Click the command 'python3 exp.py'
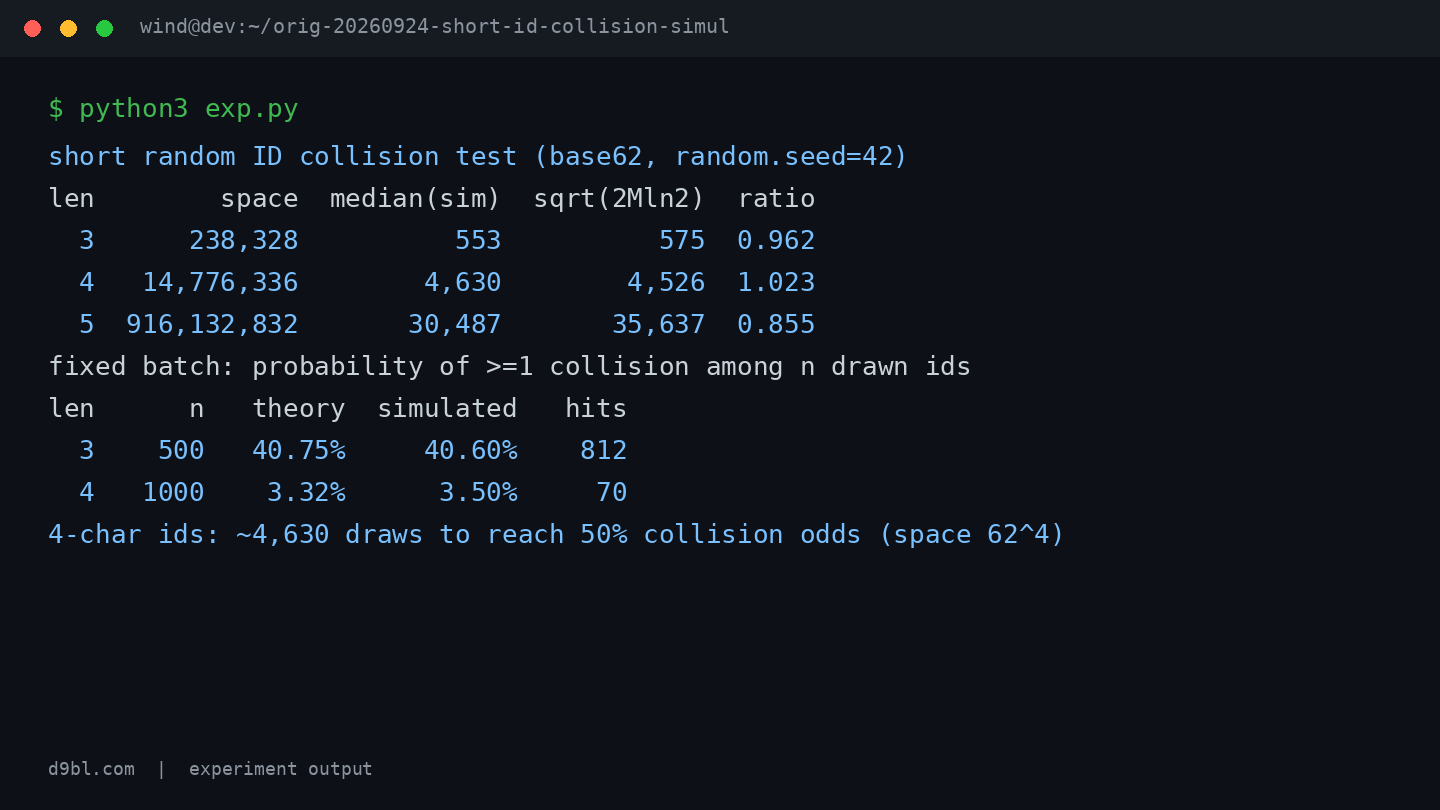The height and width of the screenshot is (810, 1440). [x=189, y=109]
